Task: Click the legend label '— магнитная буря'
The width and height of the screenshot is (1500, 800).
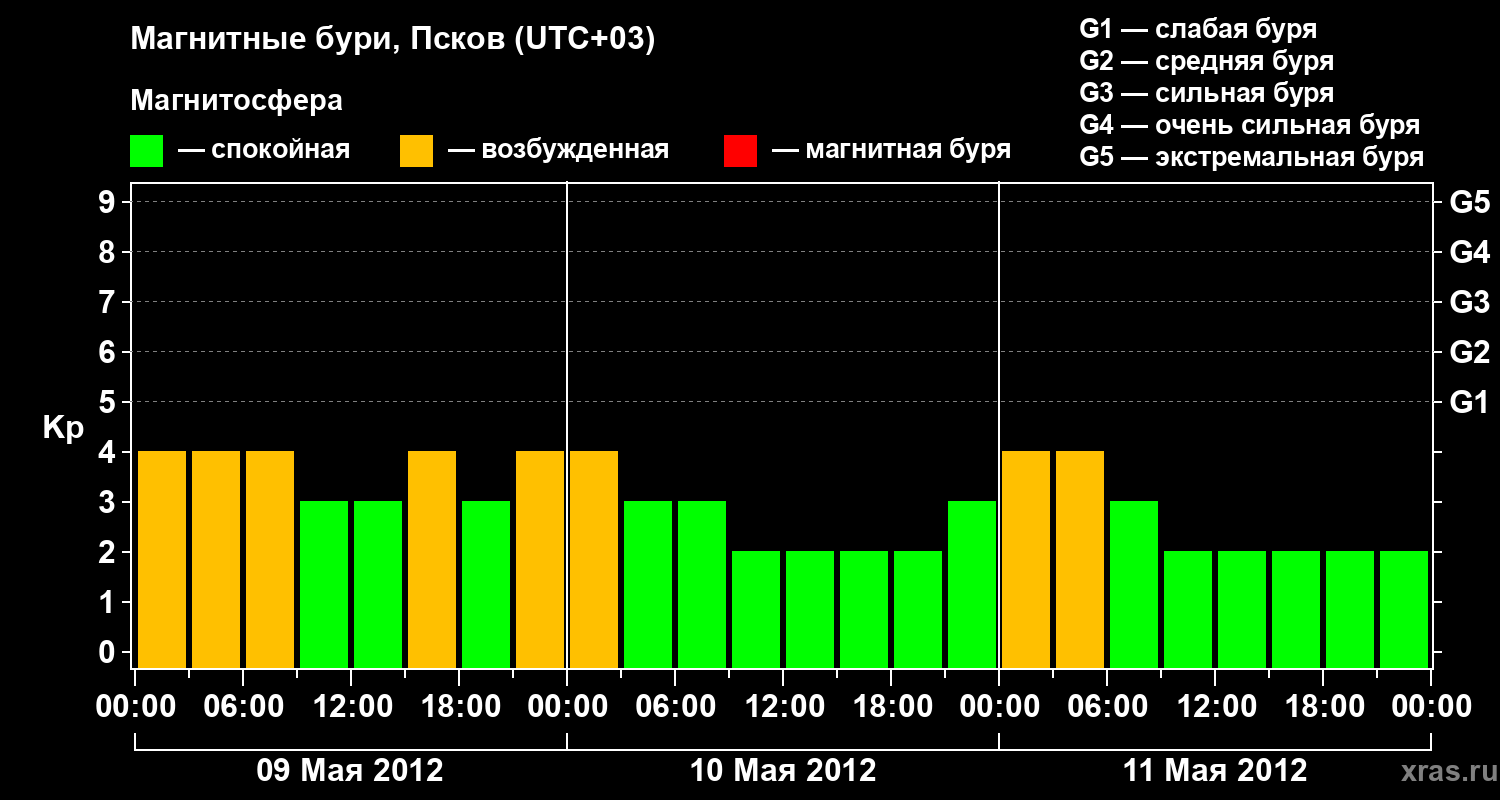Action: coord(891,150)
